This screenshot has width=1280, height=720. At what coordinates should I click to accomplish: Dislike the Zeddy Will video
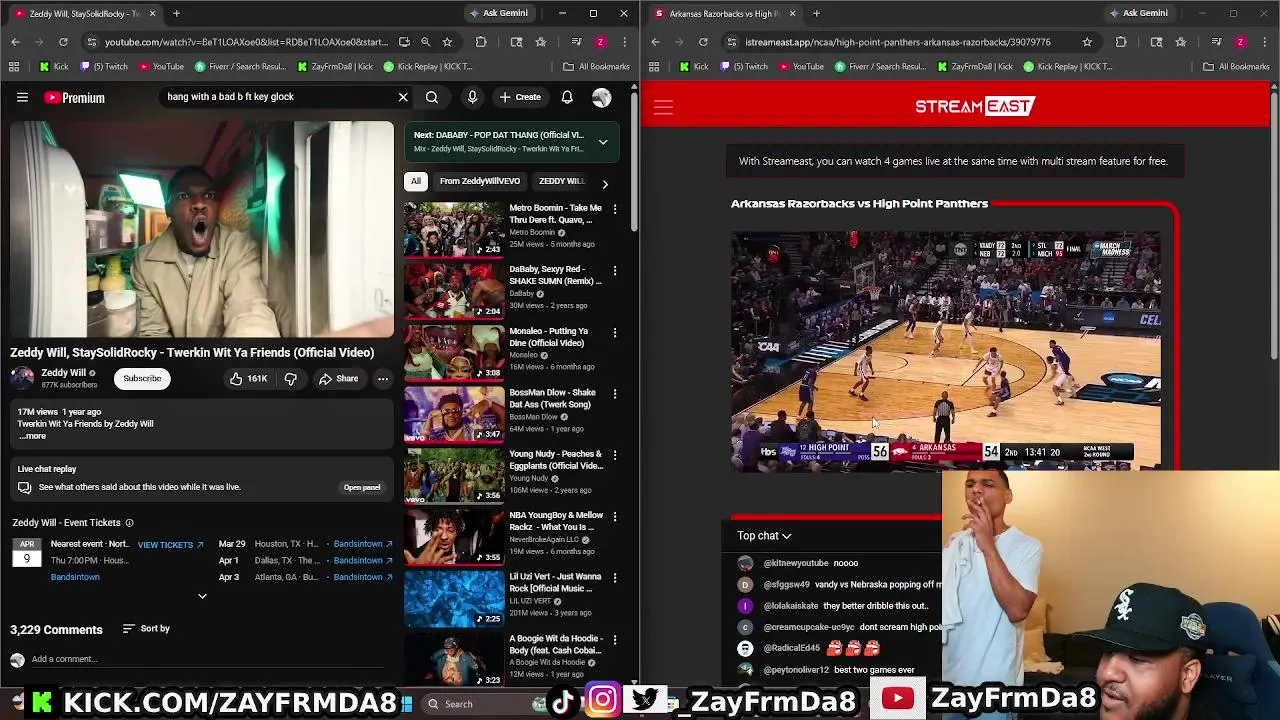pos(290,379)
